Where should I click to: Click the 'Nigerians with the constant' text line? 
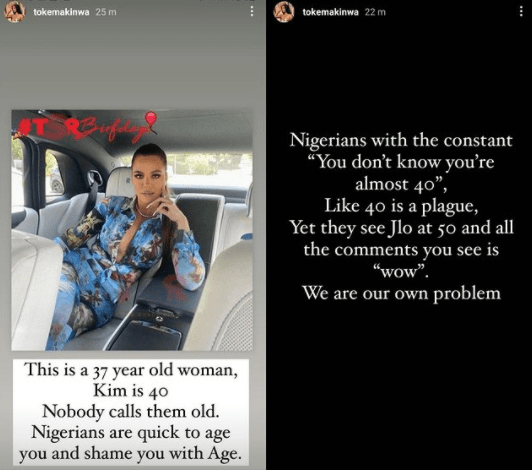tap(401, 140)
